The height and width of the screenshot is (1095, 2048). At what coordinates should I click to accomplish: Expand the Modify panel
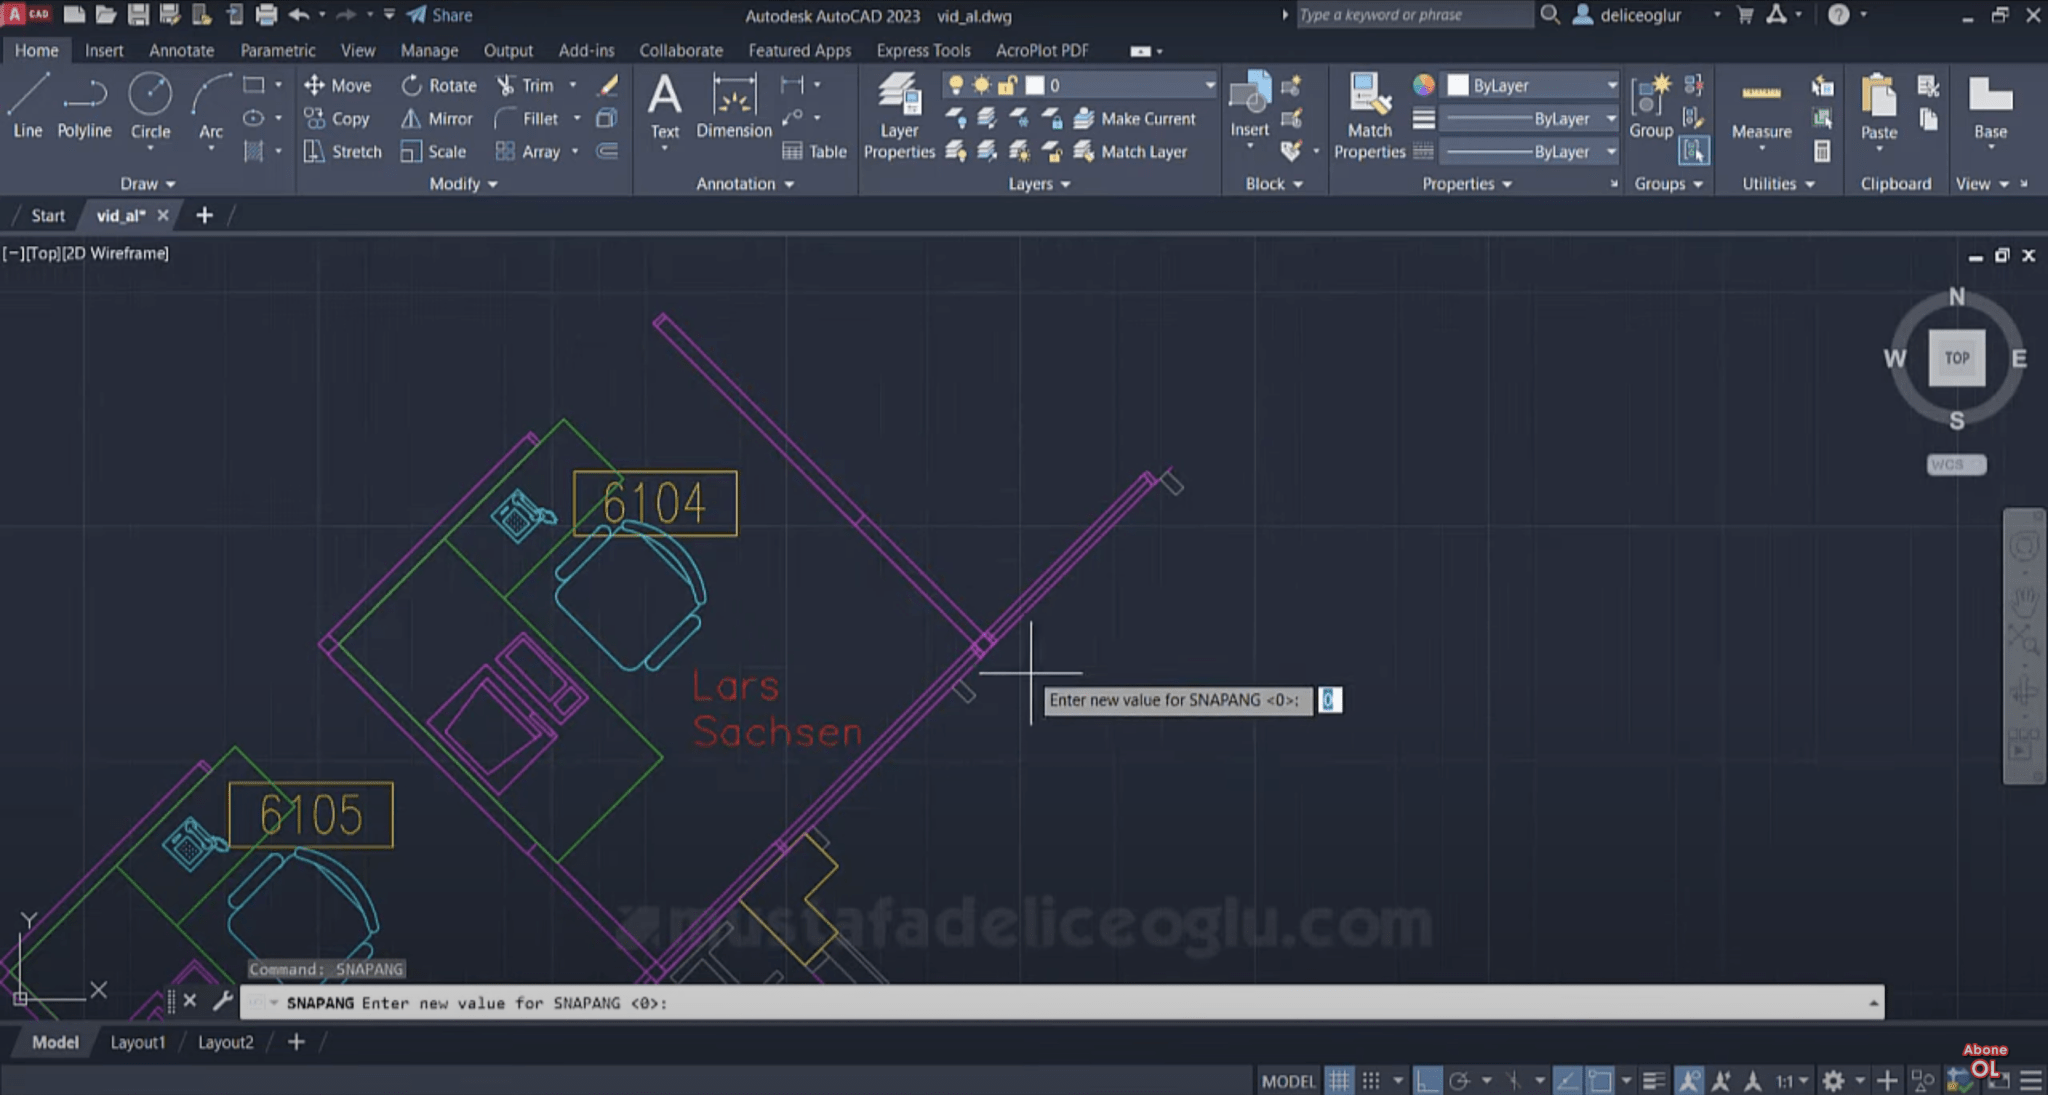click(x=463, y=184)
